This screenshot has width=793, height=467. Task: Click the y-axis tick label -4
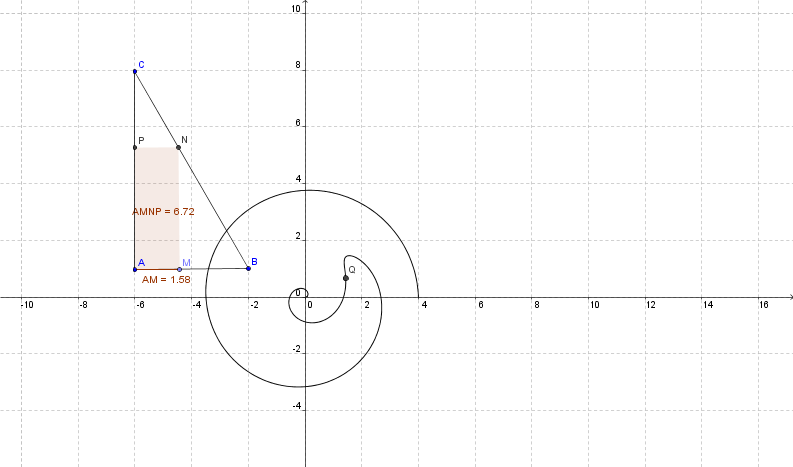click(x=296, y=406)
